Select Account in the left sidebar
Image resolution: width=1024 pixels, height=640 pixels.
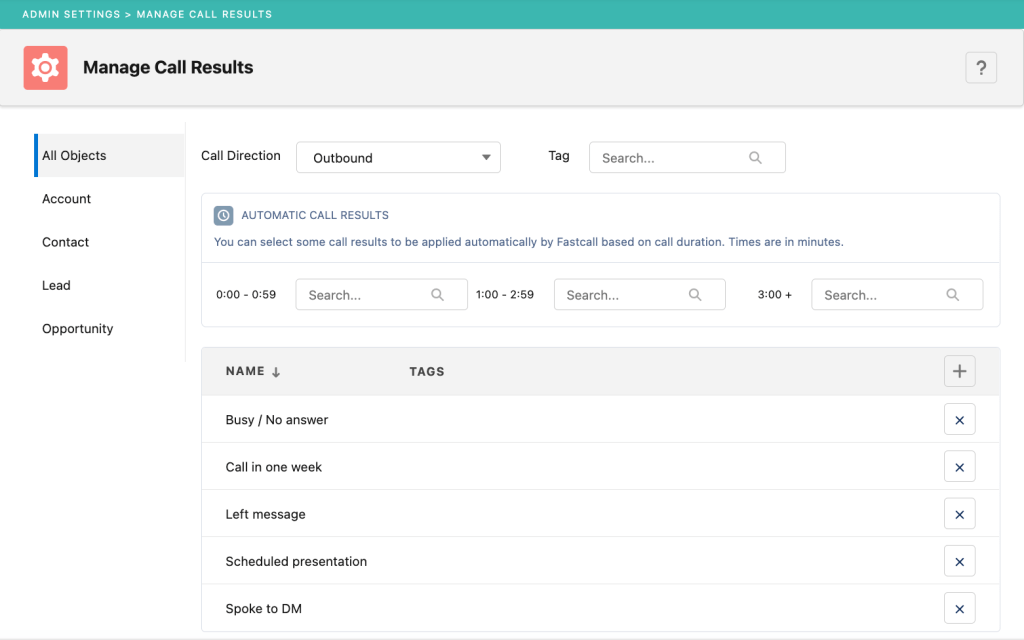[x=66, y=198]
